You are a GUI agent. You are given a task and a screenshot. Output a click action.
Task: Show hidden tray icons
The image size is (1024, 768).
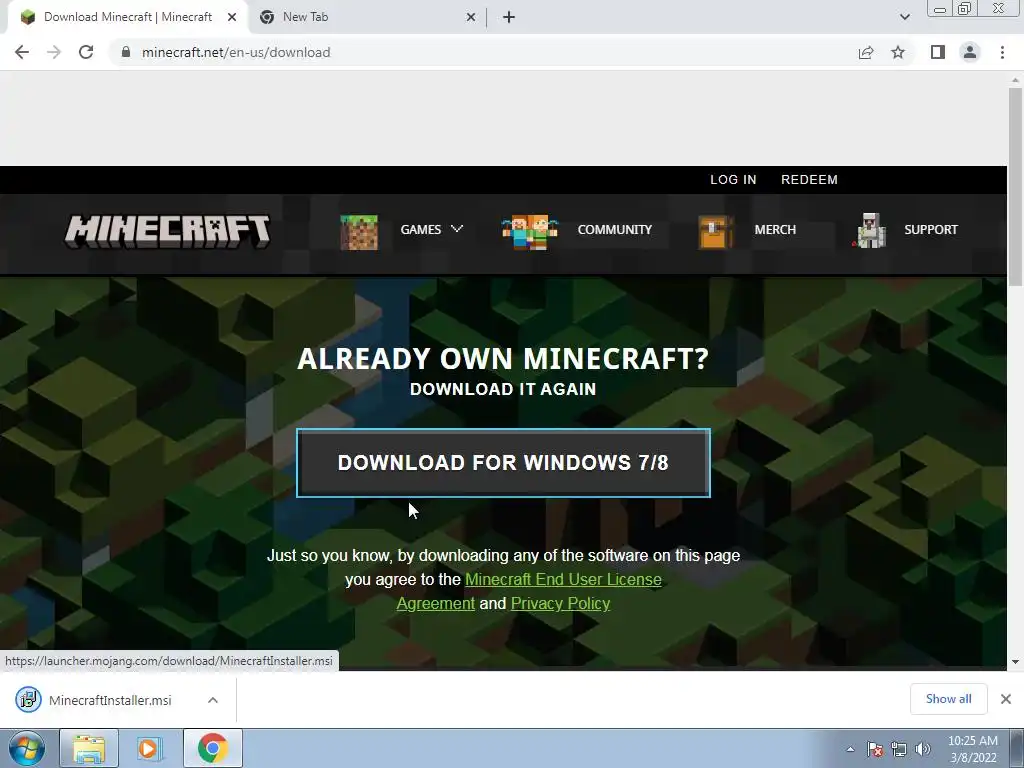click(850, 749)
